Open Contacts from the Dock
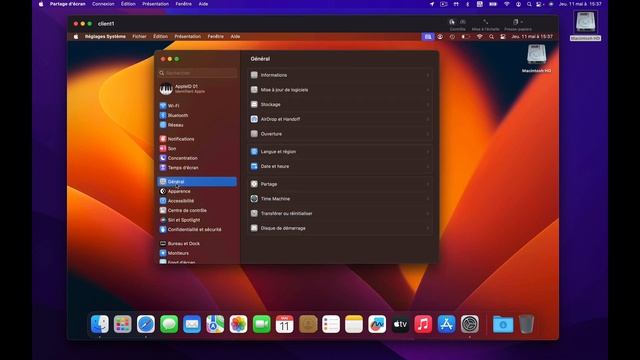The height and width of the screenshot is (360, 640). 308,324
